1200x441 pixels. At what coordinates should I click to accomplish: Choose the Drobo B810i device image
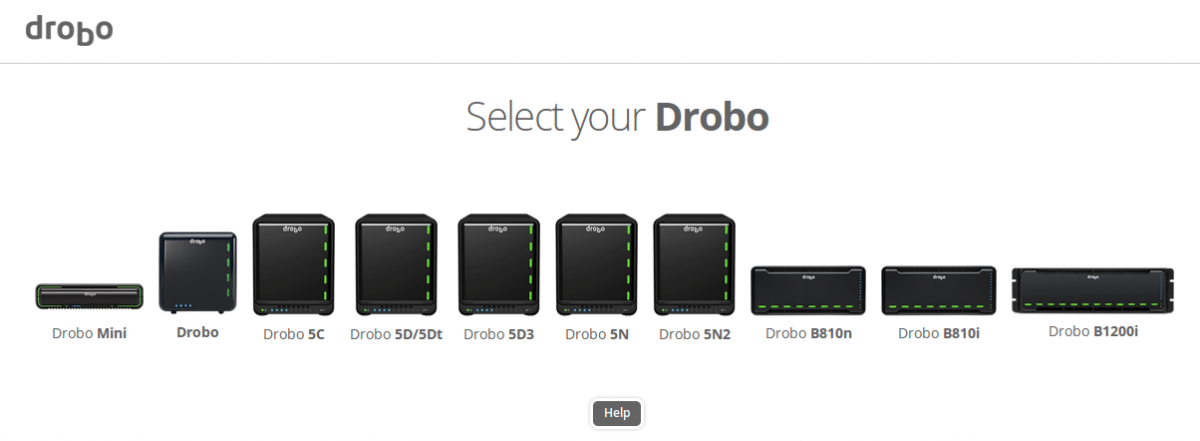click(938, 291)
